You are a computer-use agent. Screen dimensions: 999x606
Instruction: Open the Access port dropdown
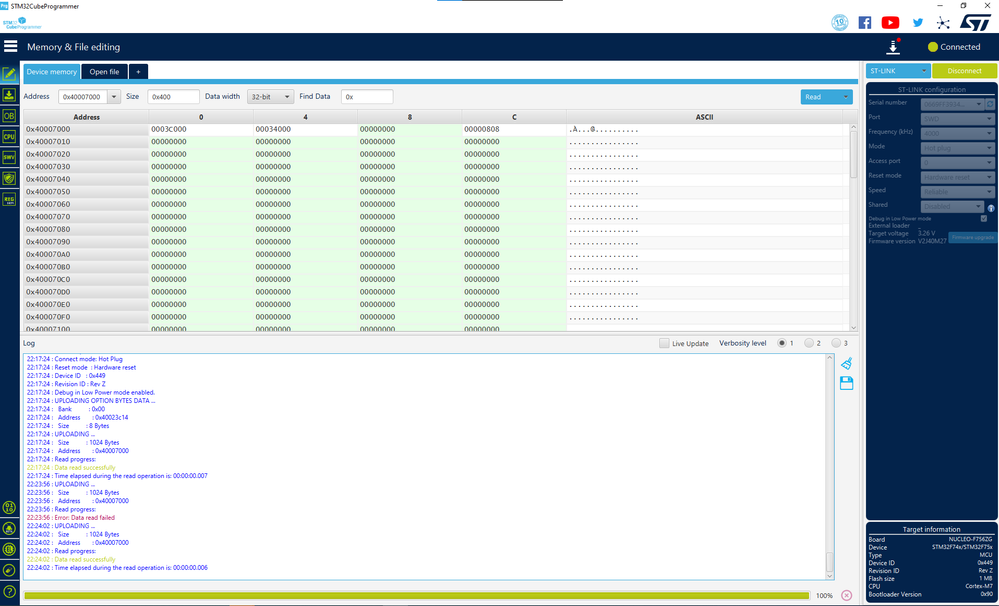957,162
